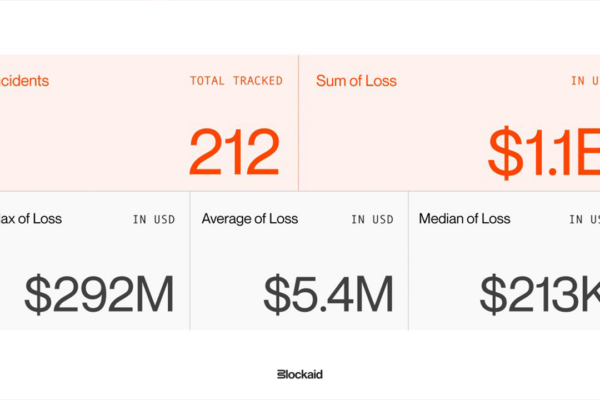Click the TOTAL TRACKED label
The height and width of the screenshot is (400, 600).
point(236,81)
